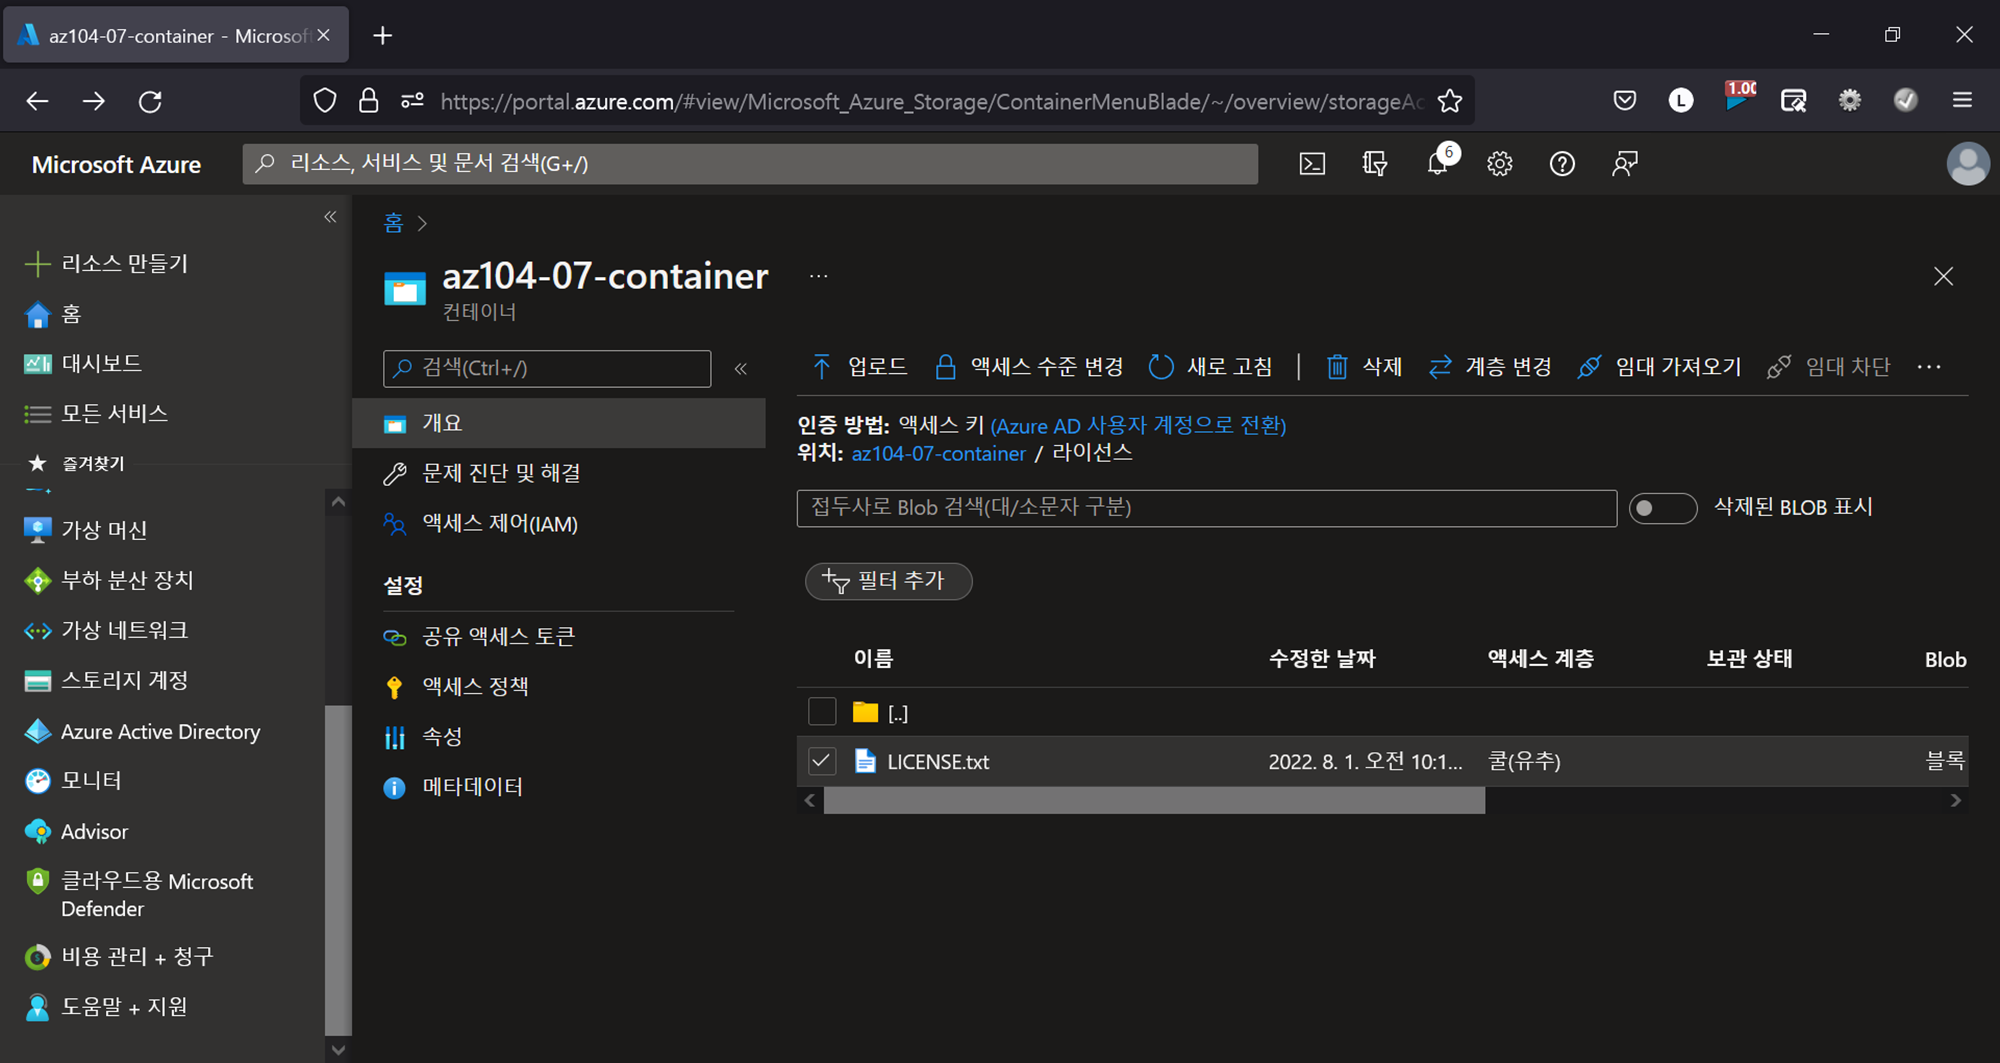Click the resource menu 검색 field

547,368
